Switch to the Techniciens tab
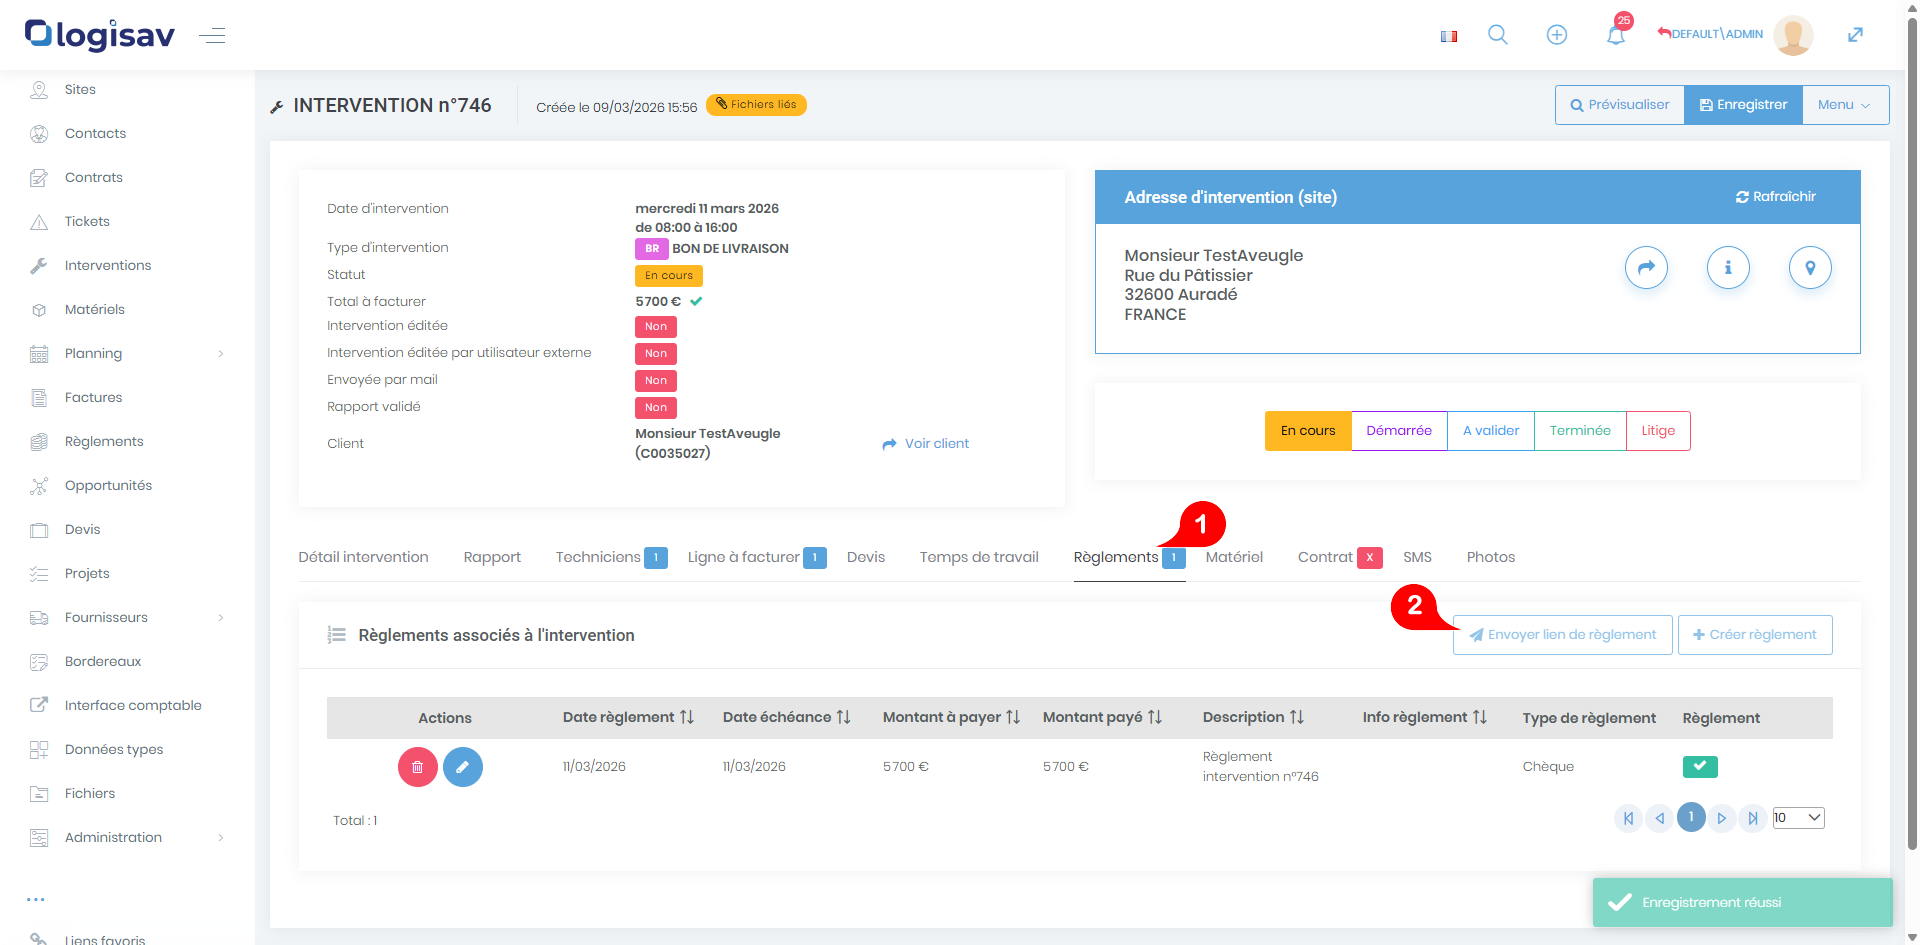The width and height of the screenshot is (1920, 945). tap(598, 557)
